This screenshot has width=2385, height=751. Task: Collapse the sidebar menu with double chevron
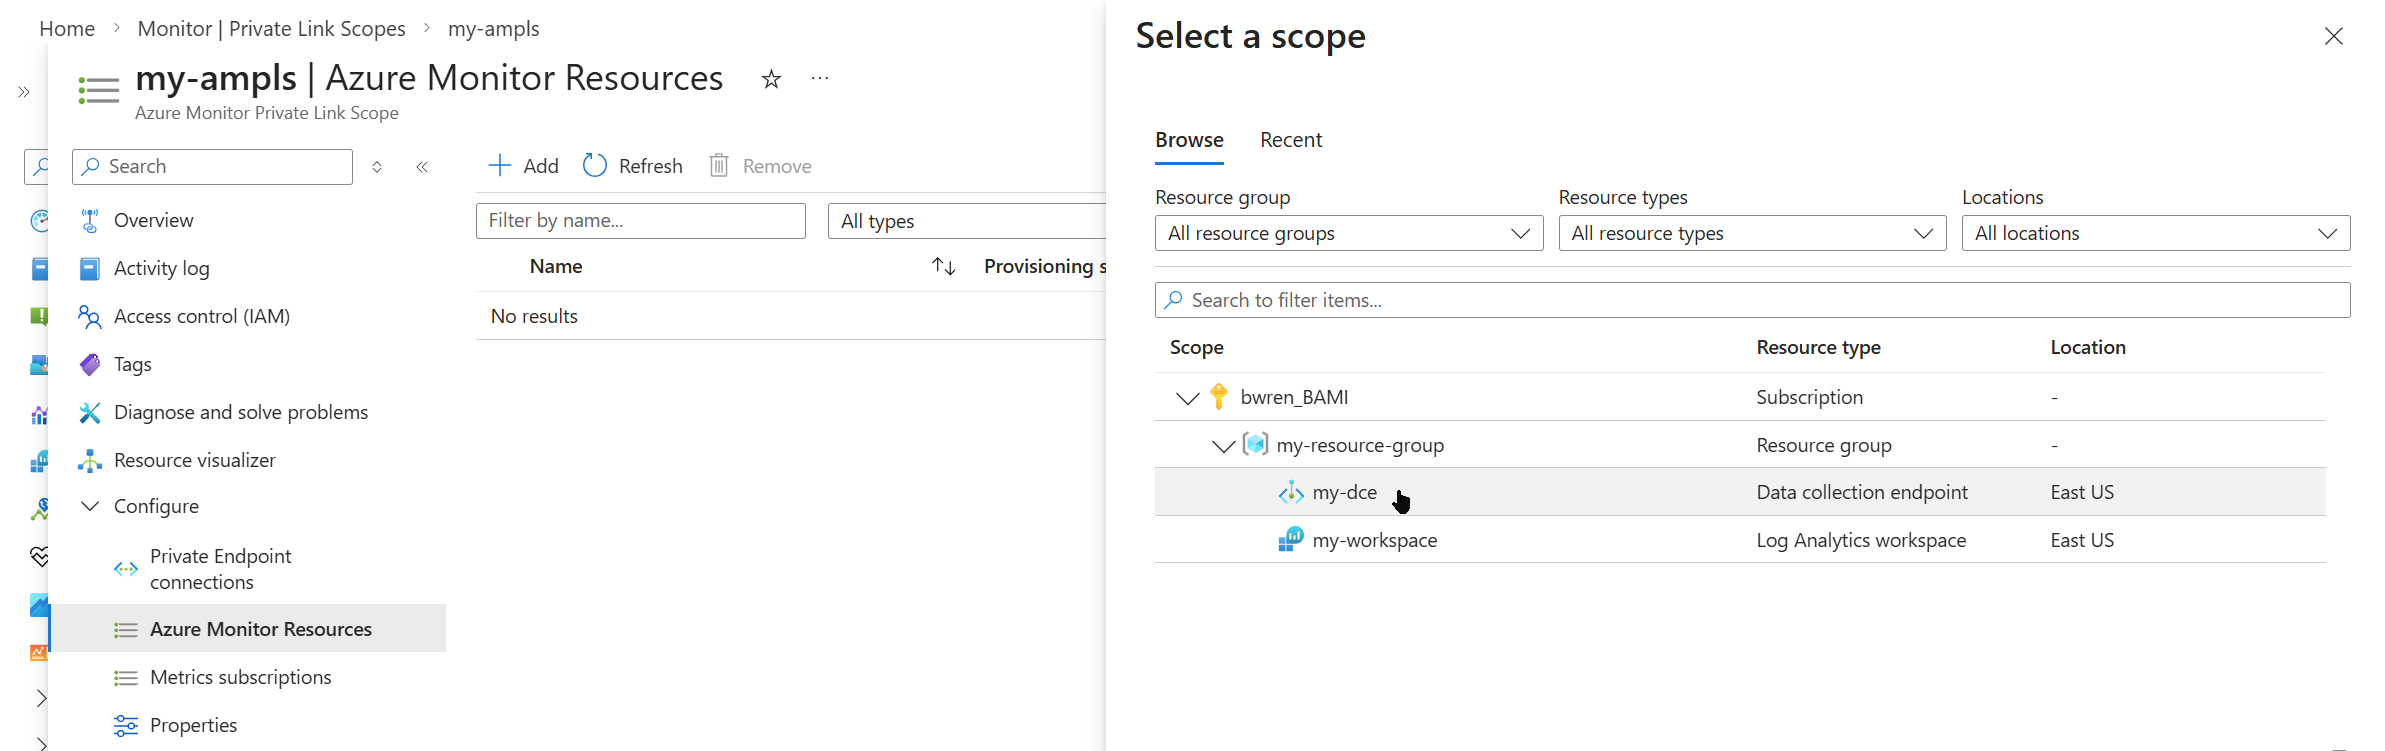422,167
